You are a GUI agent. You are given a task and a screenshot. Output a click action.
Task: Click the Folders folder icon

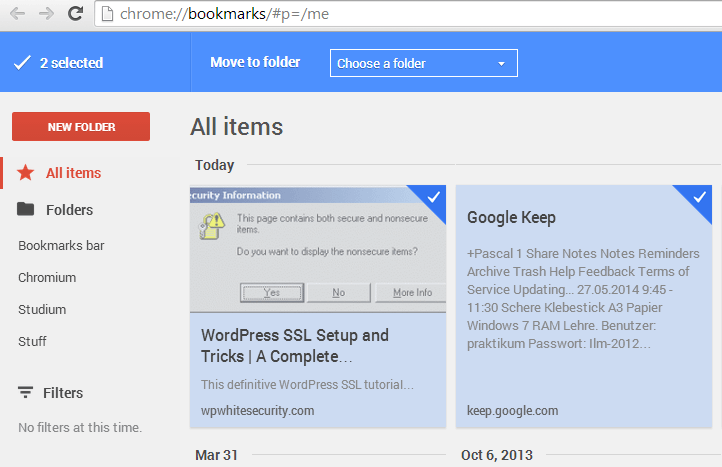coord(26,210)
